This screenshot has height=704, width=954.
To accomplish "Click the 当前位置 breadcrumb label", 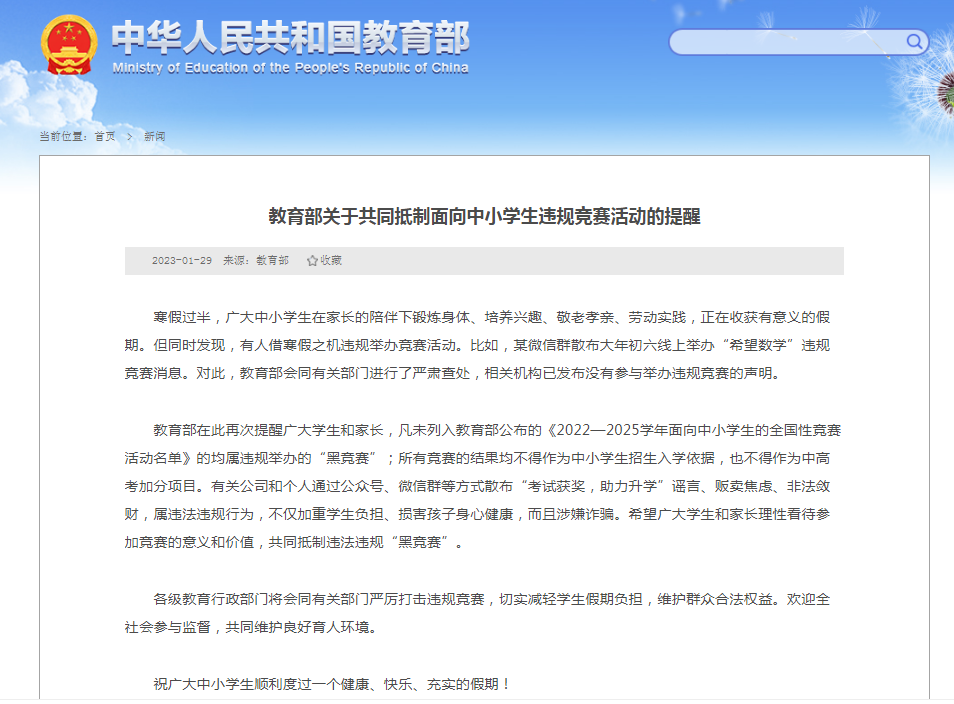I will [64, 136].
